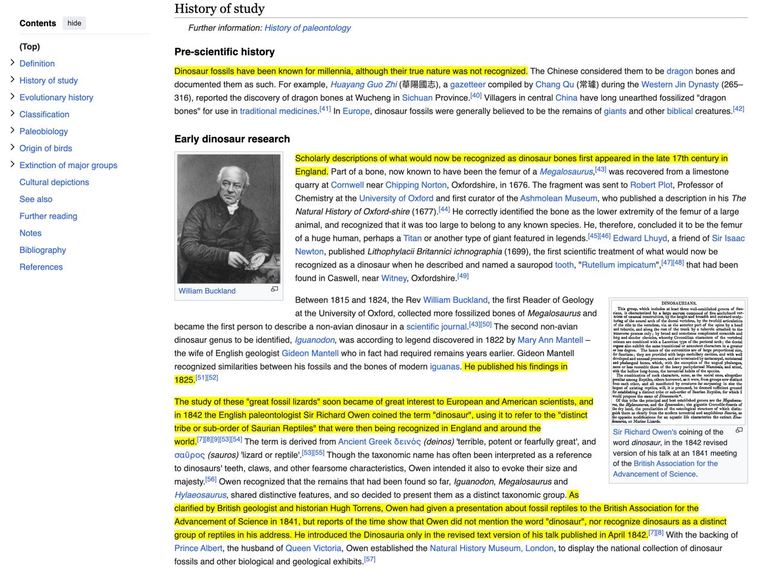
Task: Open Prince Albert link
Action: (198, 548)
